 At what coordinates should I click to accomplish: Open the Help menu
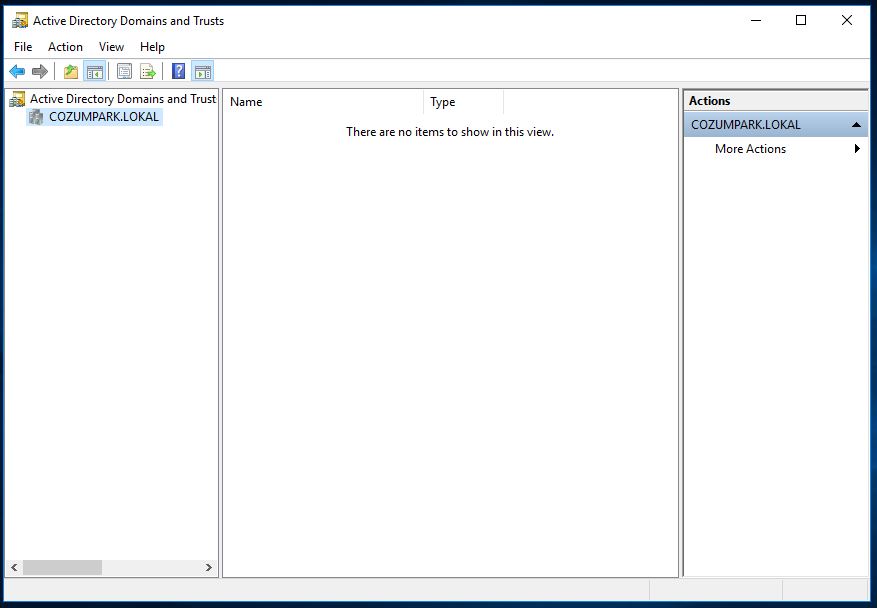[152, 47]
